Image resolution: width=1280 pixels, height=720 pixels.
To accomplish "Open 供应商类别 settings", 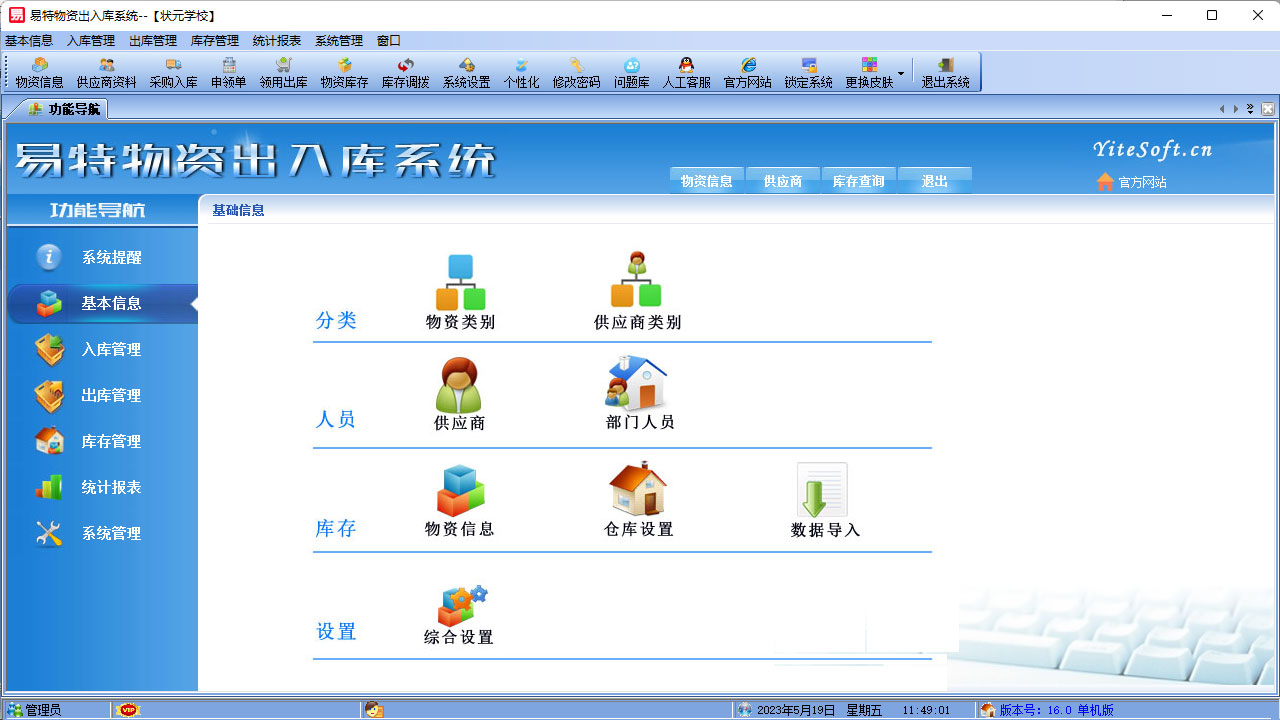I will point(636,290).
